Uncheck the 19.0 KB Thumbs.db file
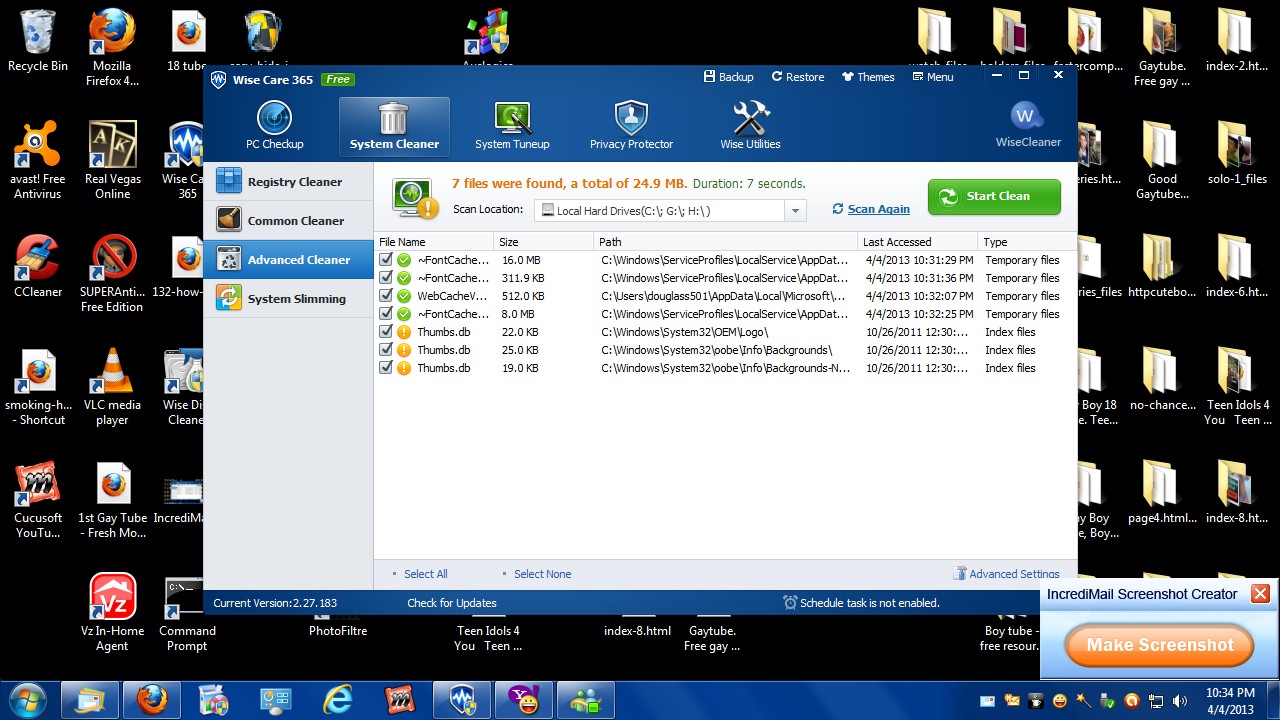The width and height of the screenshot is (1280, 720). point(386,368)
